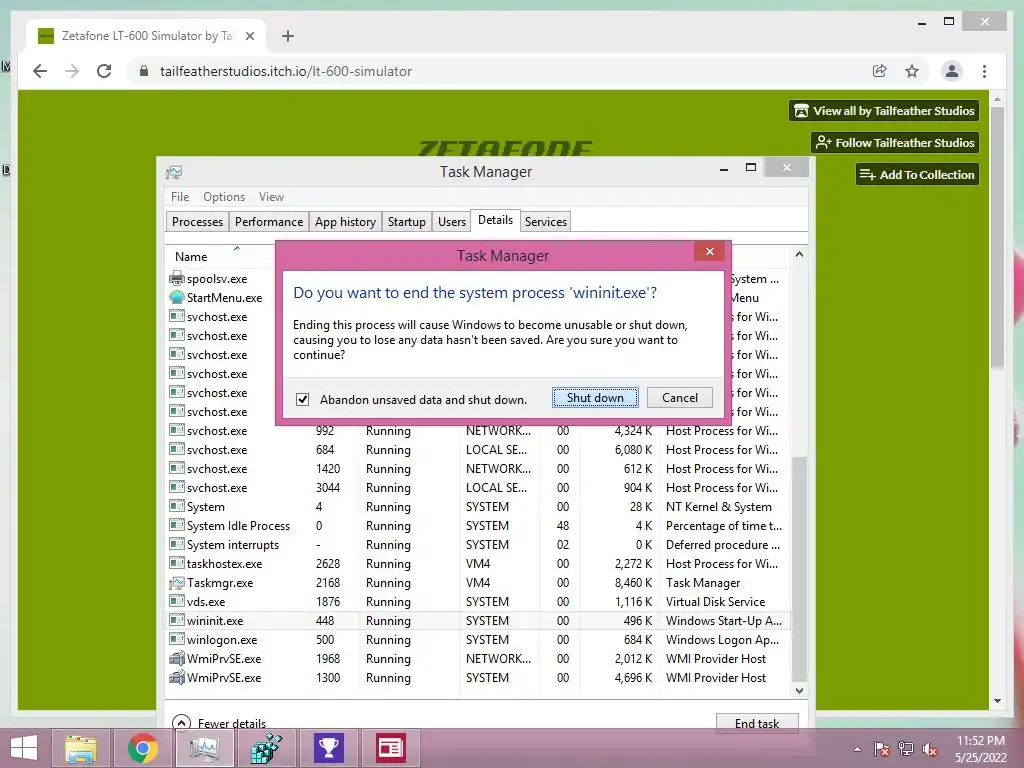The image size is (1024, 768).
Task: Click the Chrome back arrow icon
Action: (40, 71)
